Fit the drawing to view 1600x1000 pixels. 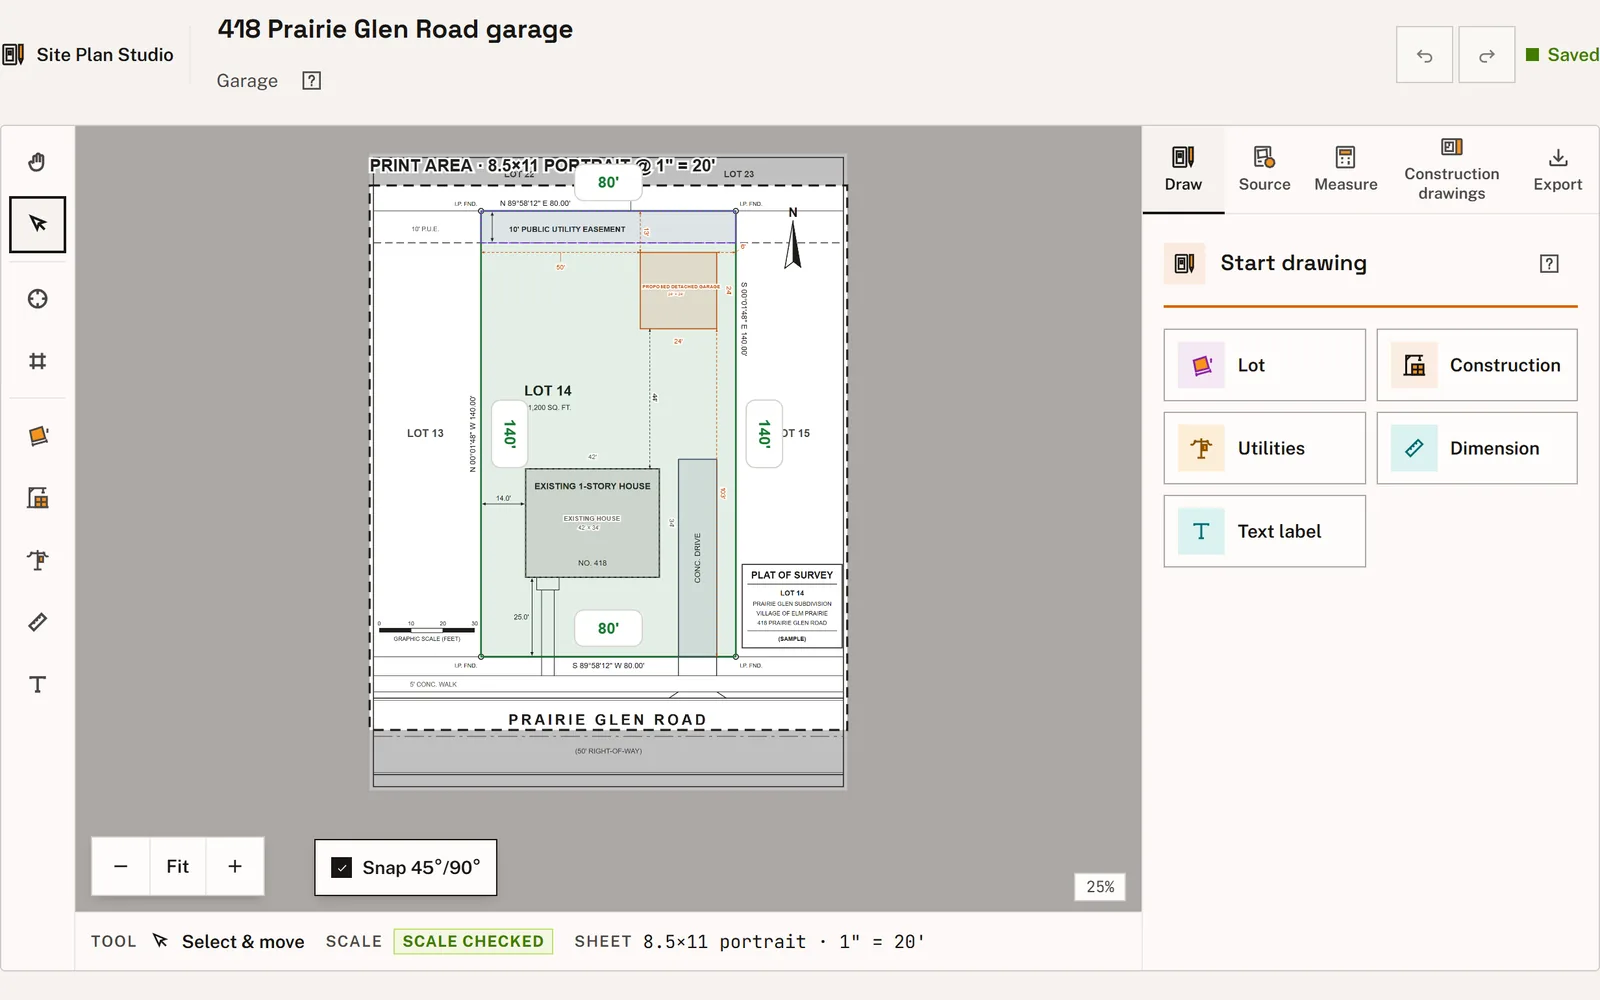coord(178,866)
